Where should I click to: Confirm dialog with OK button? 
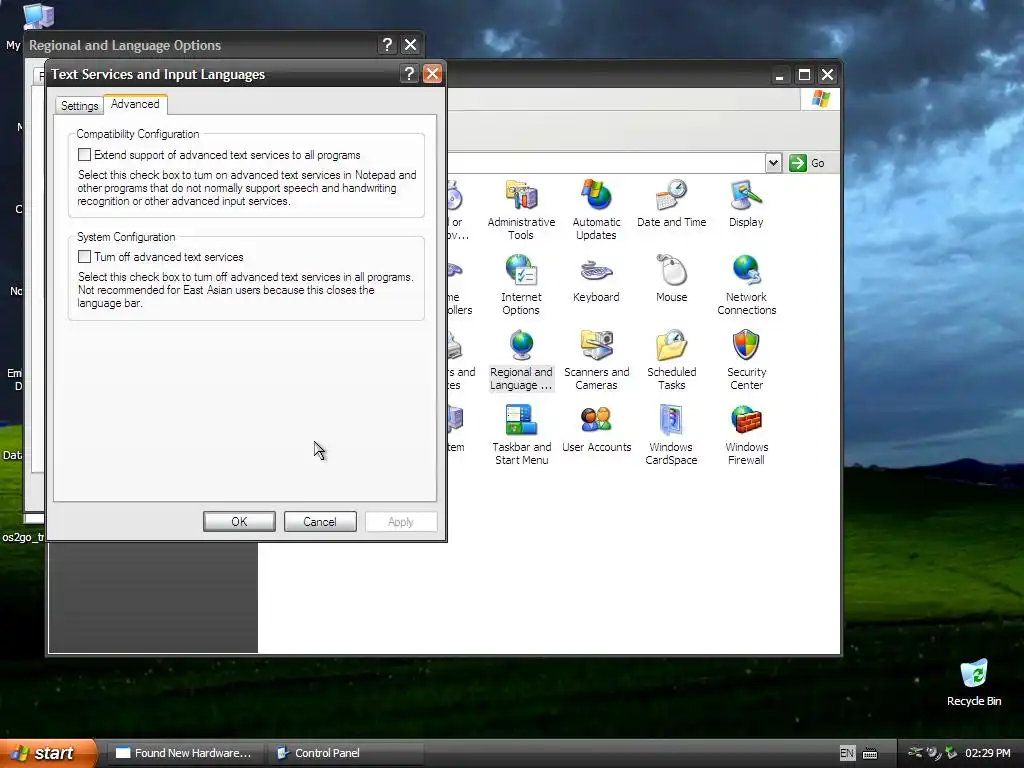click(239, 521)
